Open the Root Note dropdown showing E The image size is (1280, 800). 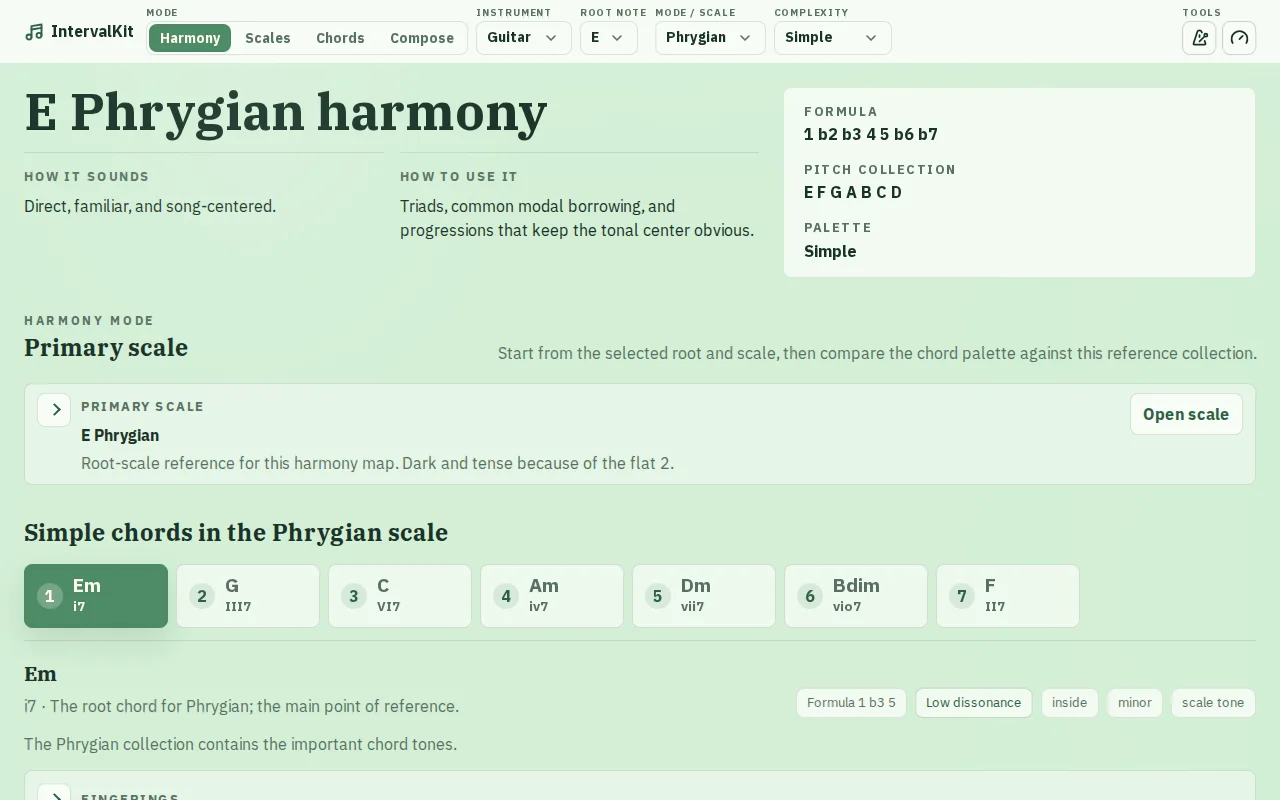click(608, 38)
